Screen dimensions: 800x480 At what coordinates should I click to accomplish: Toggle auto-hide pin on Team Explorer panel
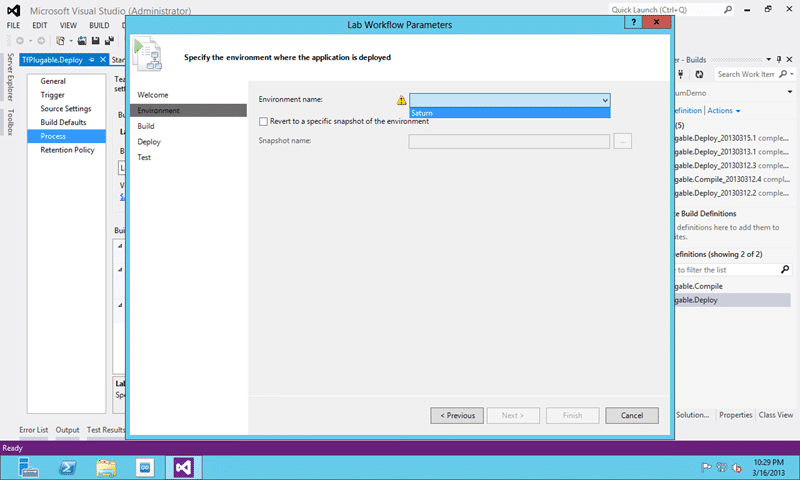point(779,60)
